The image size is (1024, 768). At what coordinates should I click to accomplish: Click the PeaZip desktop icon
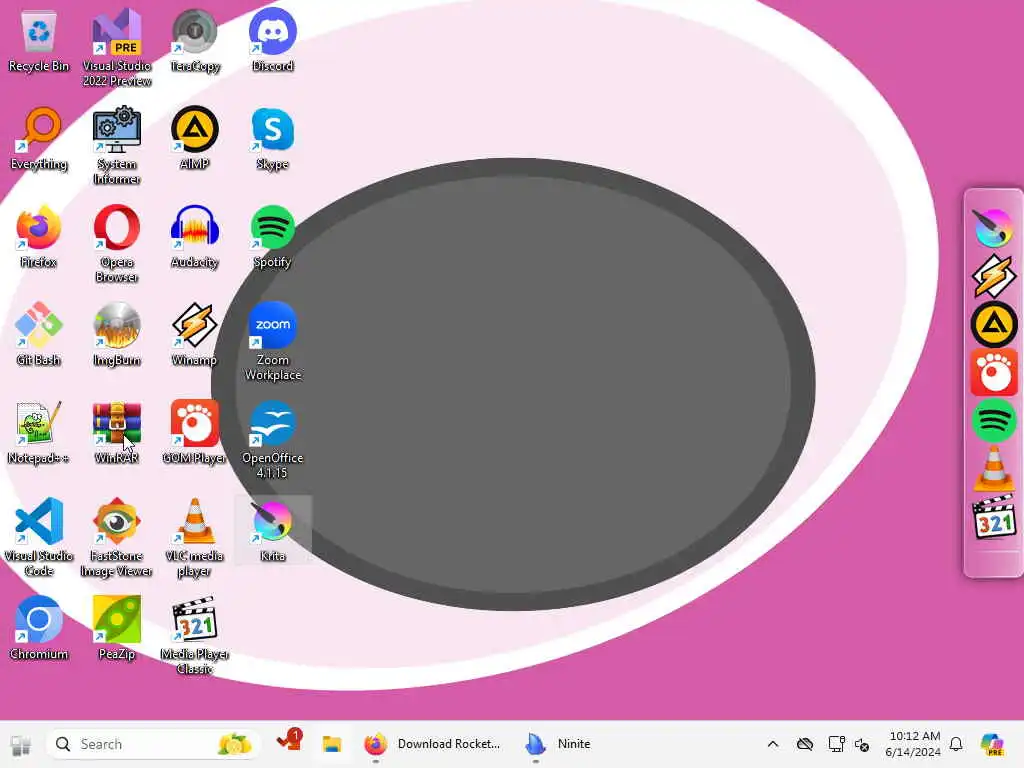coord(117,628)
